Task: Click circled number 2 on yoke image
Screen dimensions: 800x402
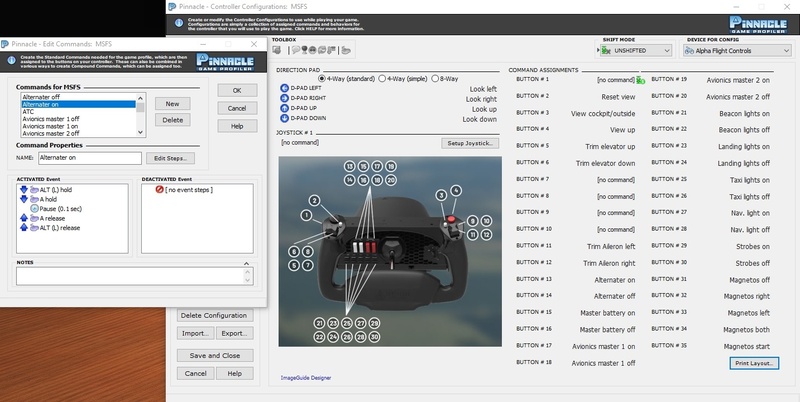Action: [314, 201]
